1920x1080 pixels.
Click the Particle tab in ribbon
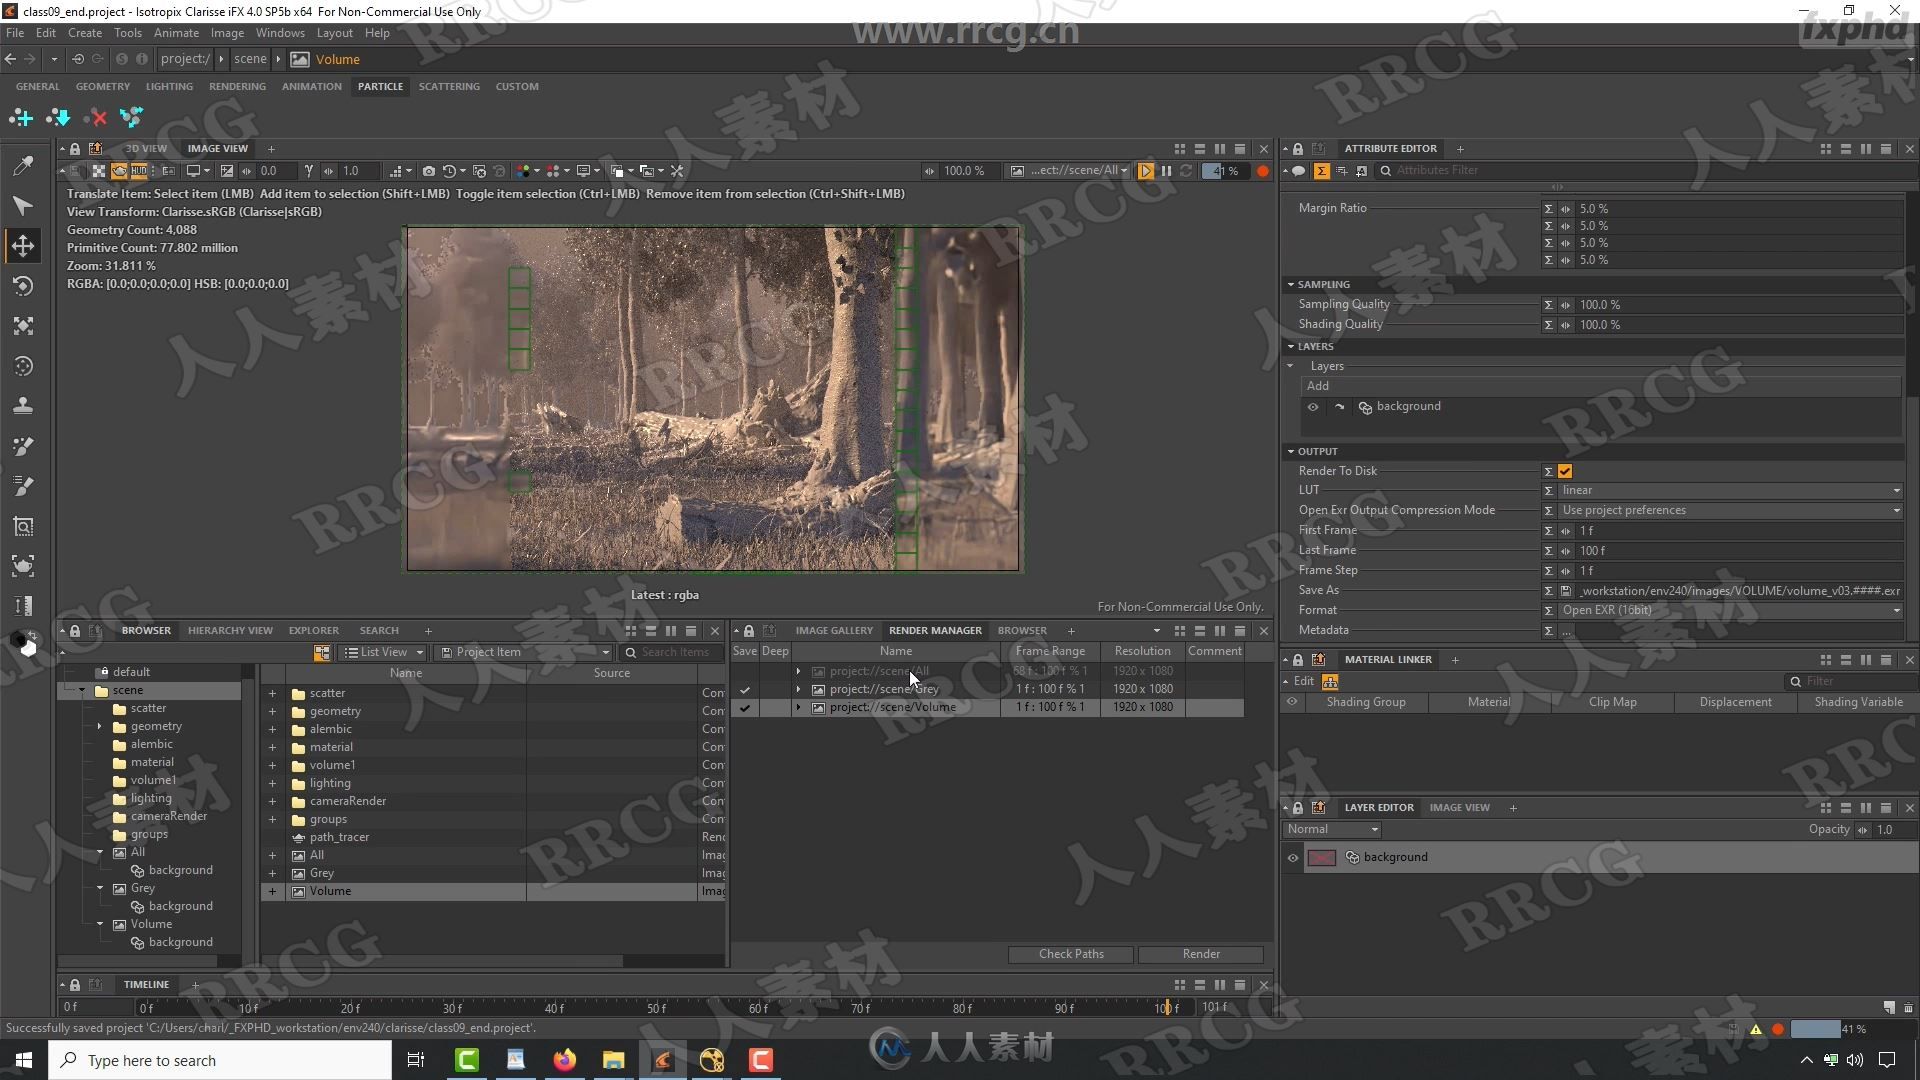[380, 86]
